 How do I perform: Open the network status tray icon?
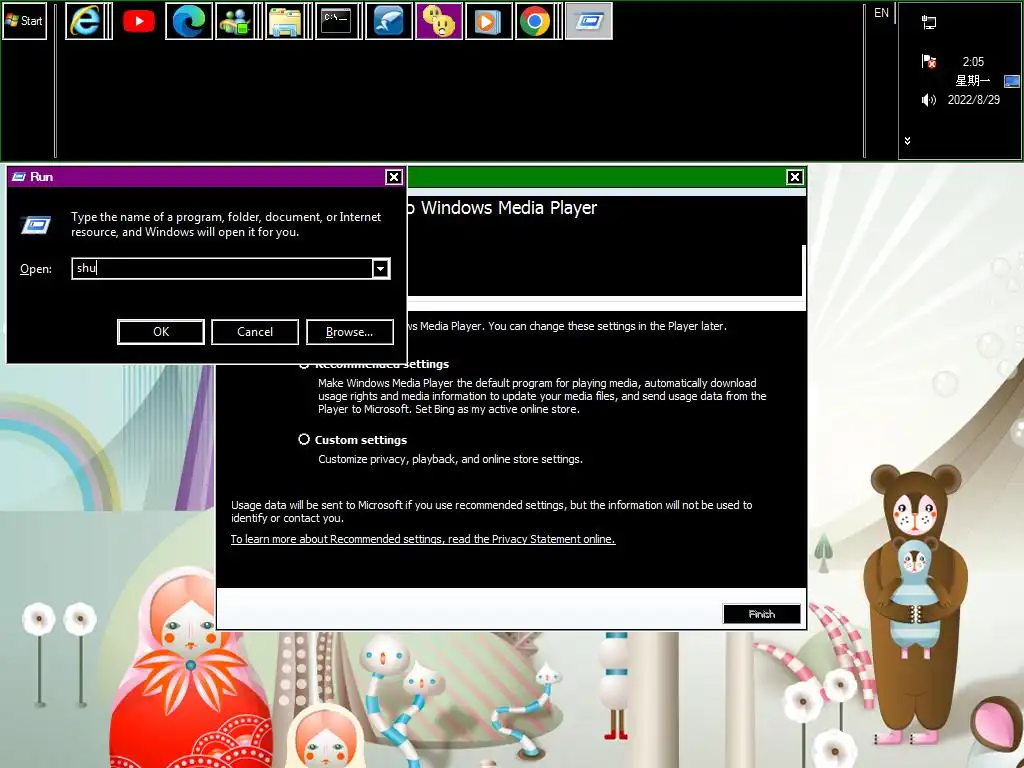click(929, 23)
